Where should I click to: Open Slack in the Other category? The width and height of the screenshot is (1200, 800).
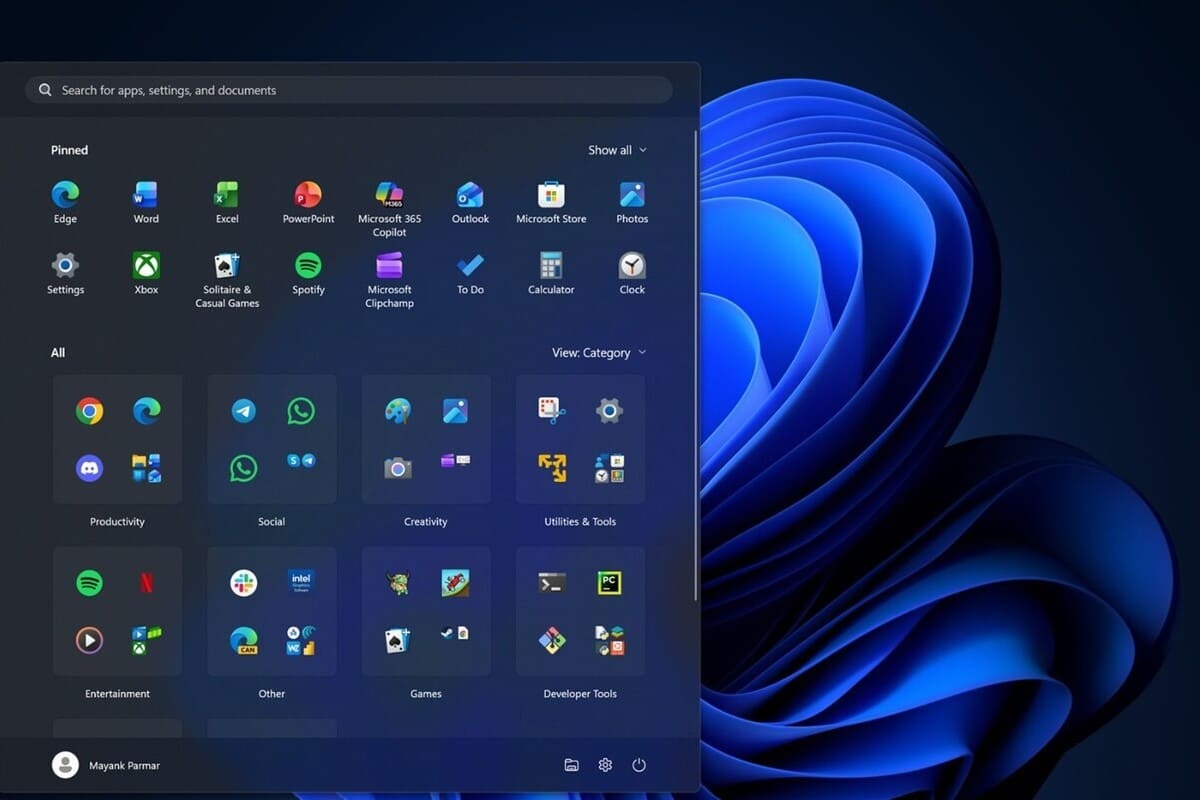click(x=243, y=583)
